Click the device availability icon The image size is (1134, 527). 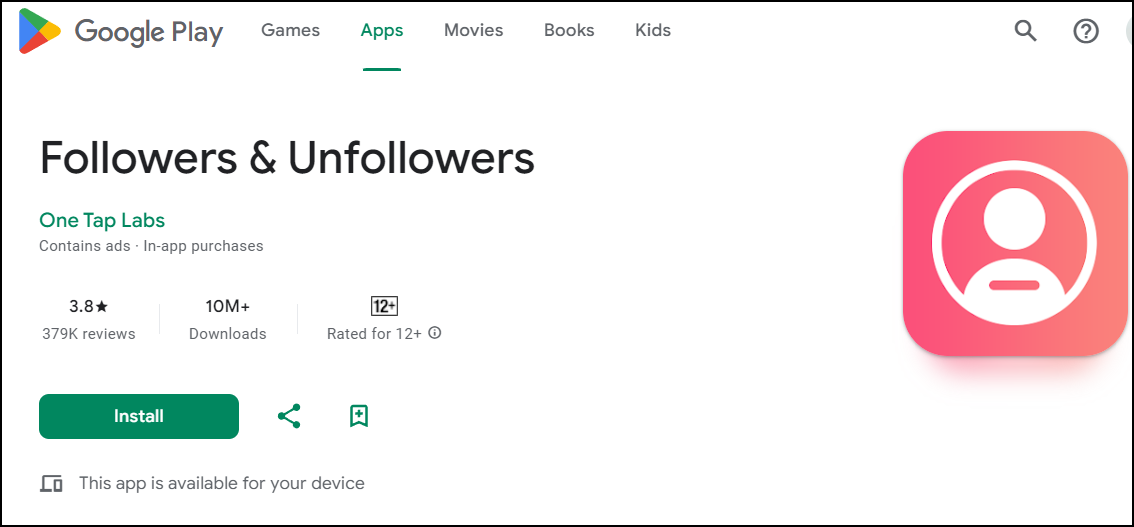(x=51, y=484)
